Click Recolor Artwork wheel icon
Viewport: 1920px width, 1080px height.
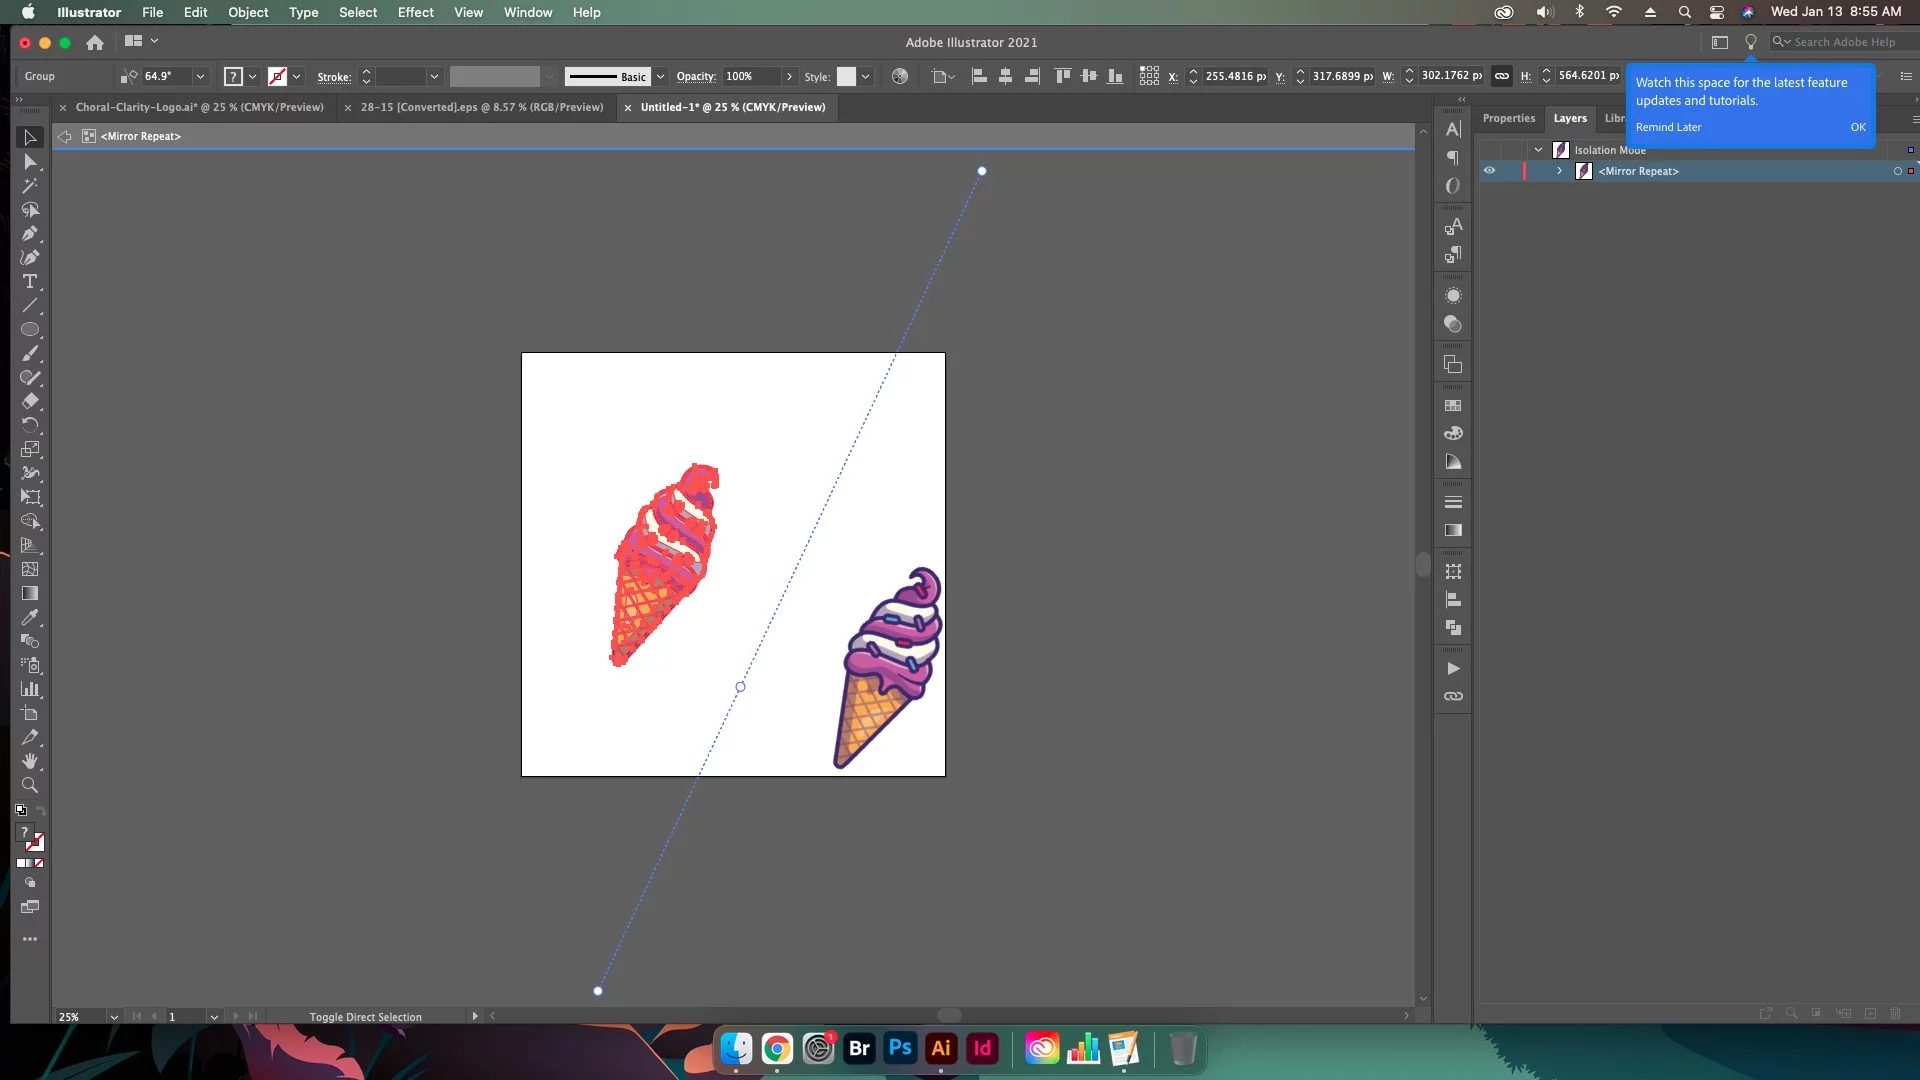[x=900, y=76]
